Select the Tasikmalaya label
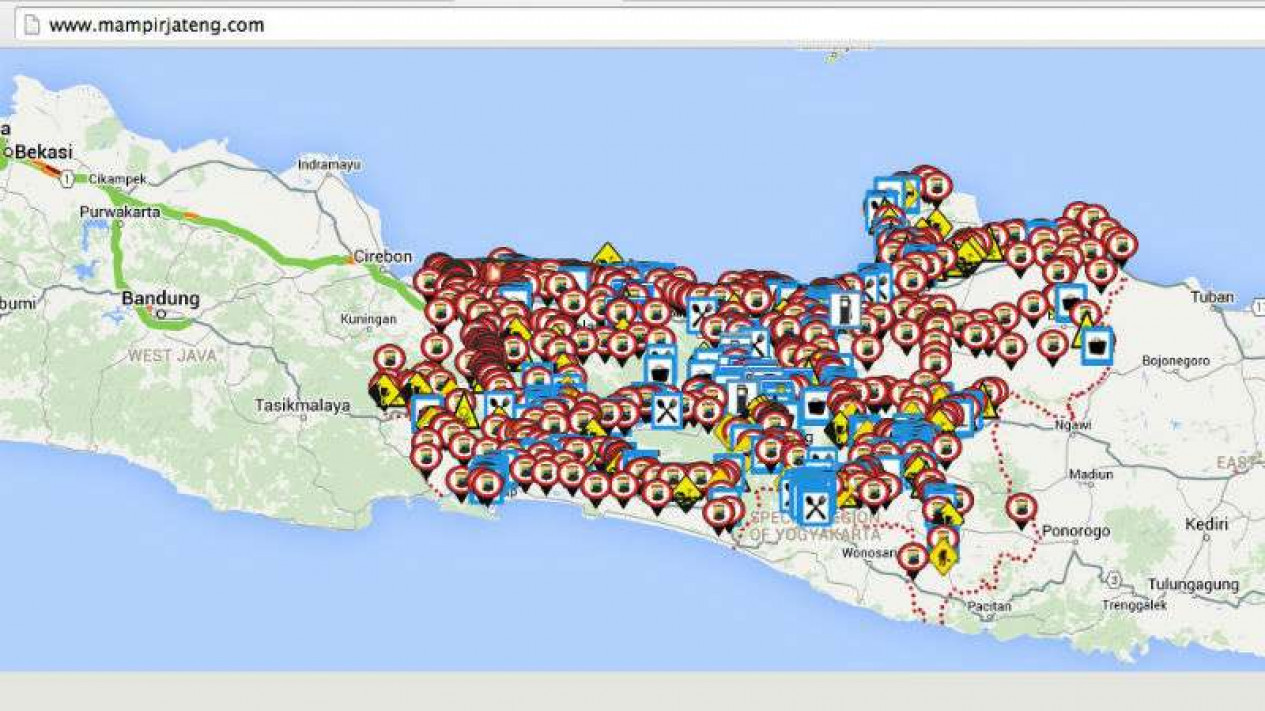Viewport: 1265px width, 711px height. (302, 406)
